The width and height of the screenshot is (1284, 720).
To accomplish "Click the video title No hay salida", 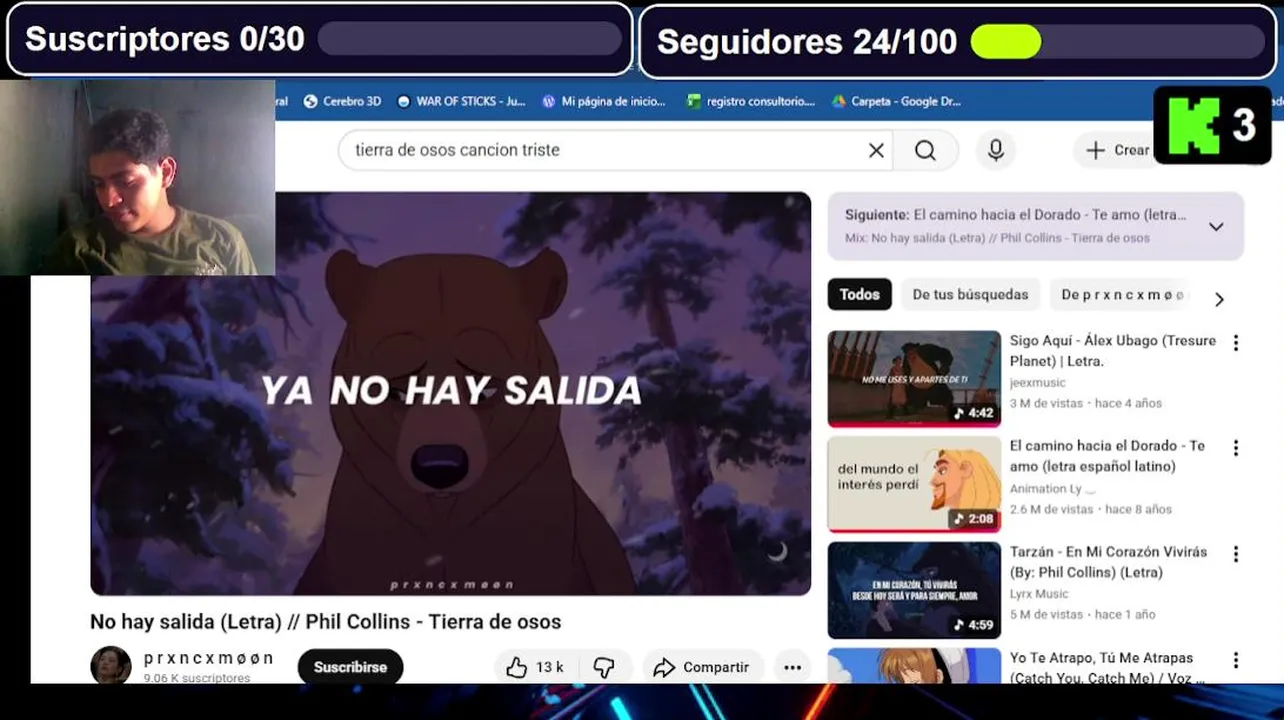I will coord(325,622).
